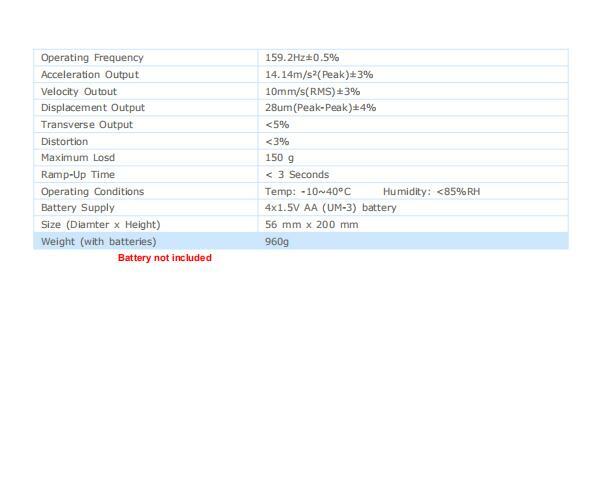Click the Distortion row label
The height and width of the screenshot is (479, 600).
pos(65,141)
